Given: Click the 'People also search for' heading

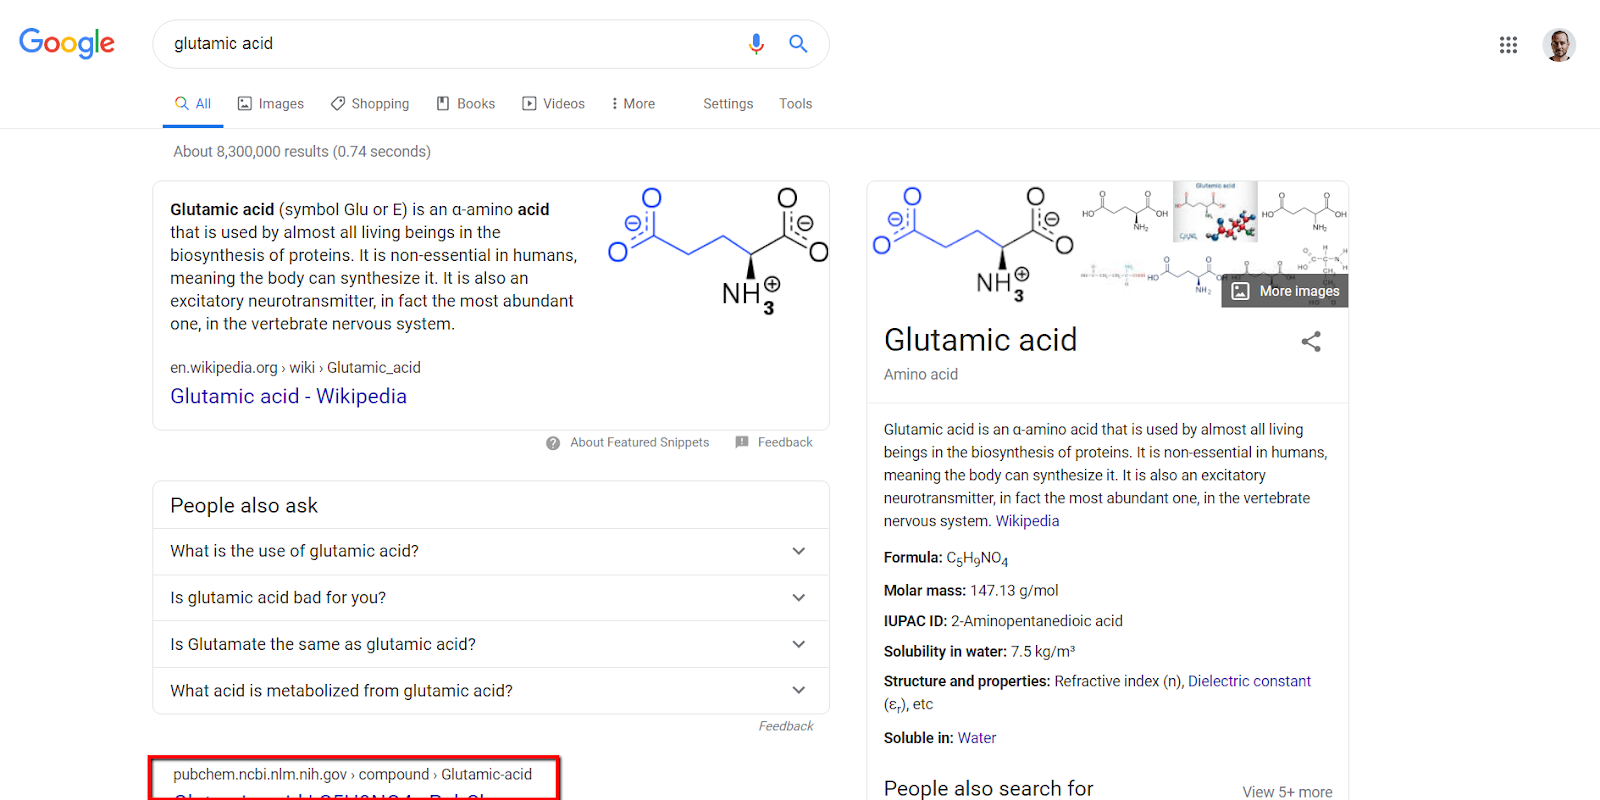Looking at the screenshot, I should (x=989, y=788).
